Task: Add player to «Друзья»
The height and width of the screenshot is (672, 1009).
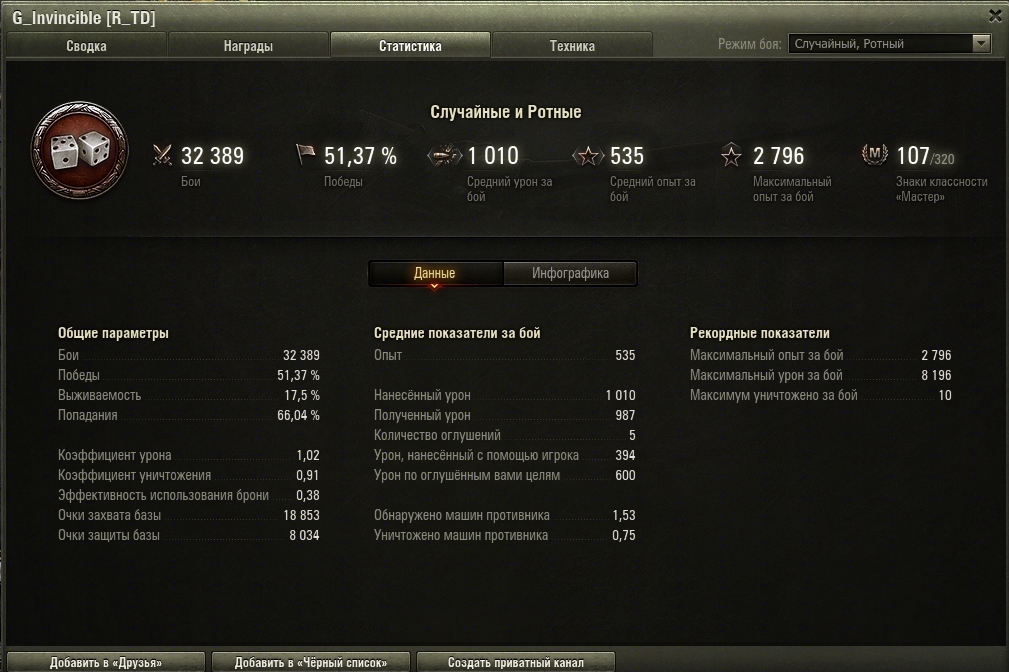Action: pyautogui.click(x=106, y=662)
